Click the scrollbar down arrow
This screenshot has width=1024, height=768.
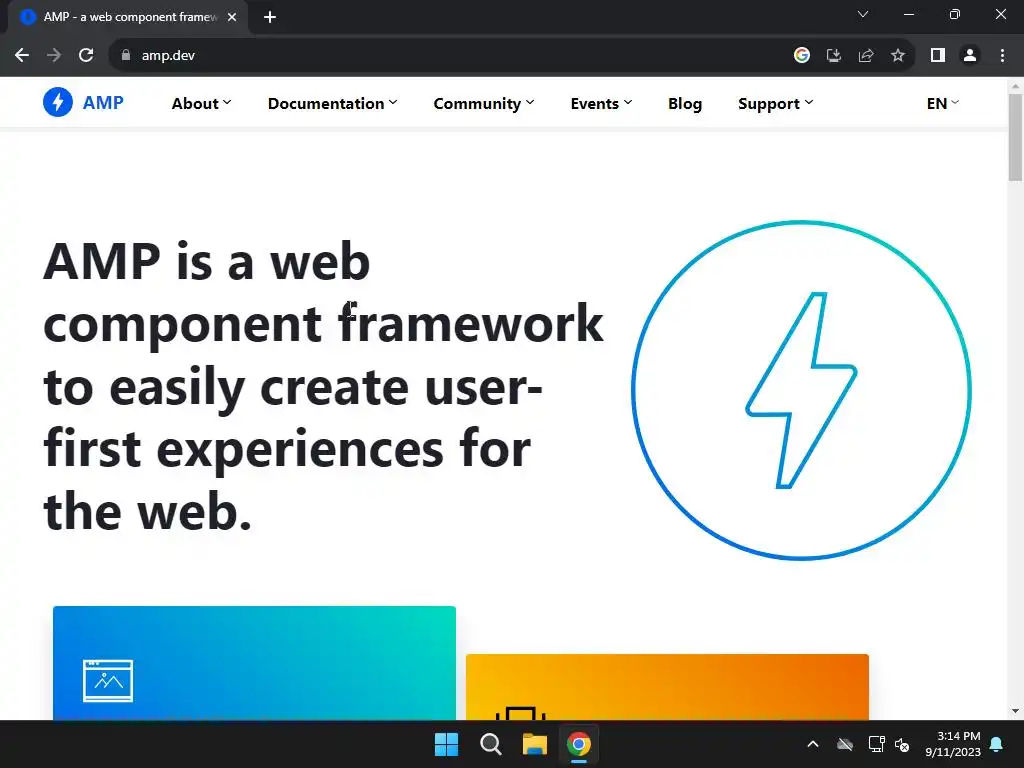(x=1015, y=711)
